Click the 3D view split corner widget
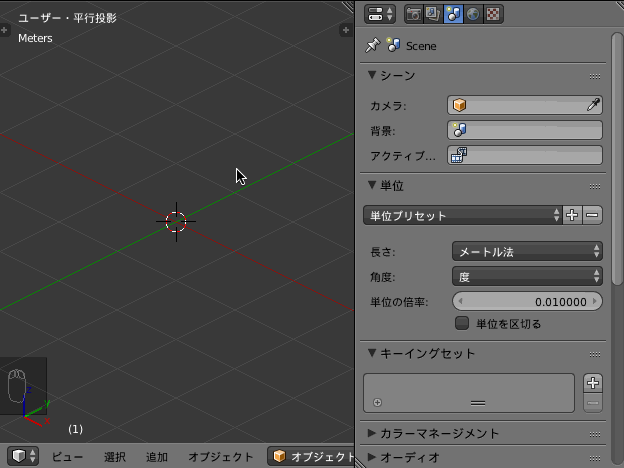Screen dimensions: 624x468 [x=348, y=6]
